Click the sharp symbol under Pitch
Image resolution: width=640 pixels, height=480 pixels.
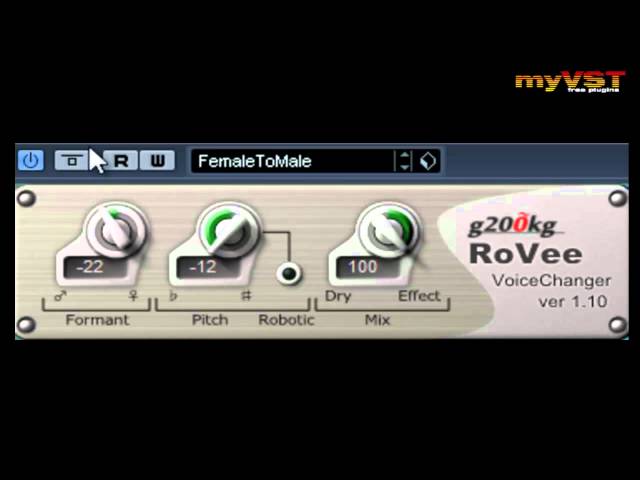pos(246,296)
